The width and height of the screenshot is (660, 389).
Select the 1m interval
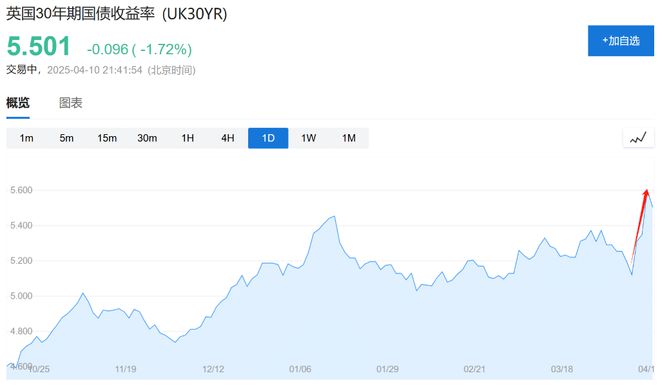(x=26, y=138)
